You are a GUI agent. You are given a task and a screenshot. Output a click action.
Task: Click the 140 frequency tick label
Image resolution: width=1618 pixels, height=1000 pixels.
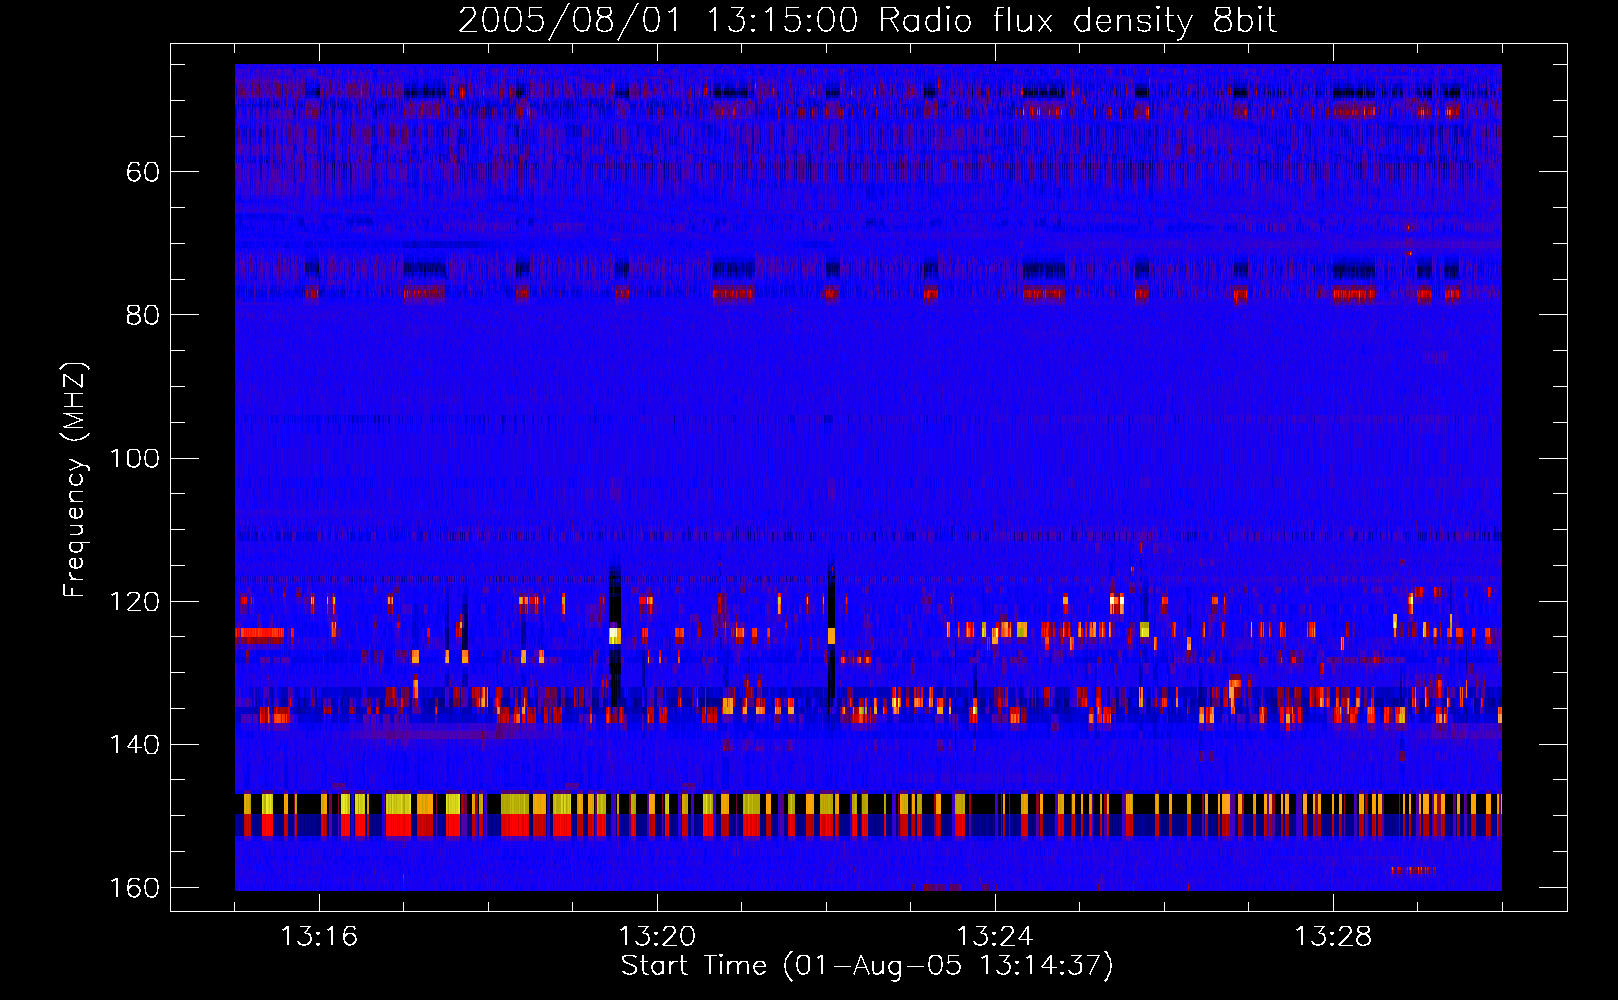[134, 744]
